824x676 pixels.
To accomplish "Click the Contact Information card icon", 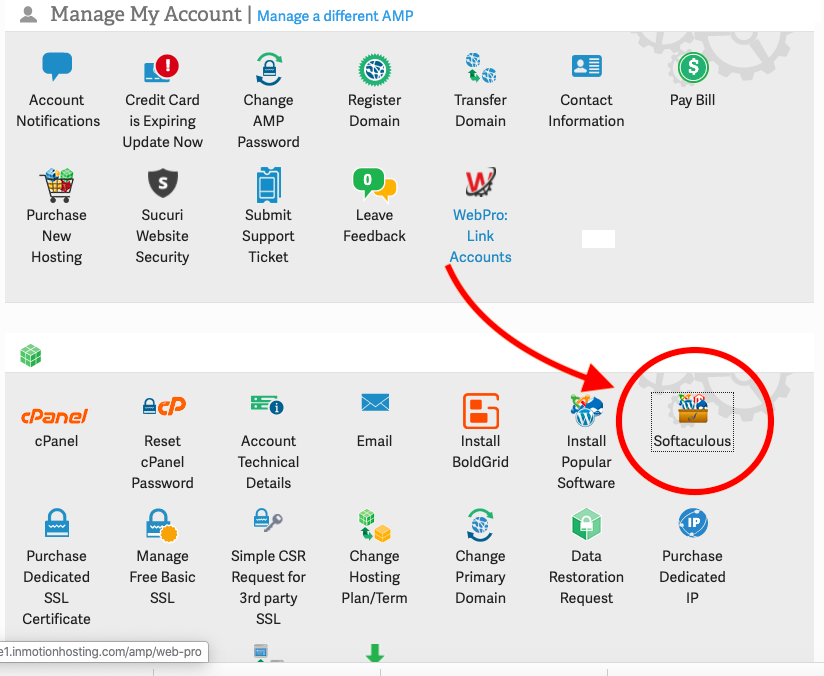I will 586,66.
